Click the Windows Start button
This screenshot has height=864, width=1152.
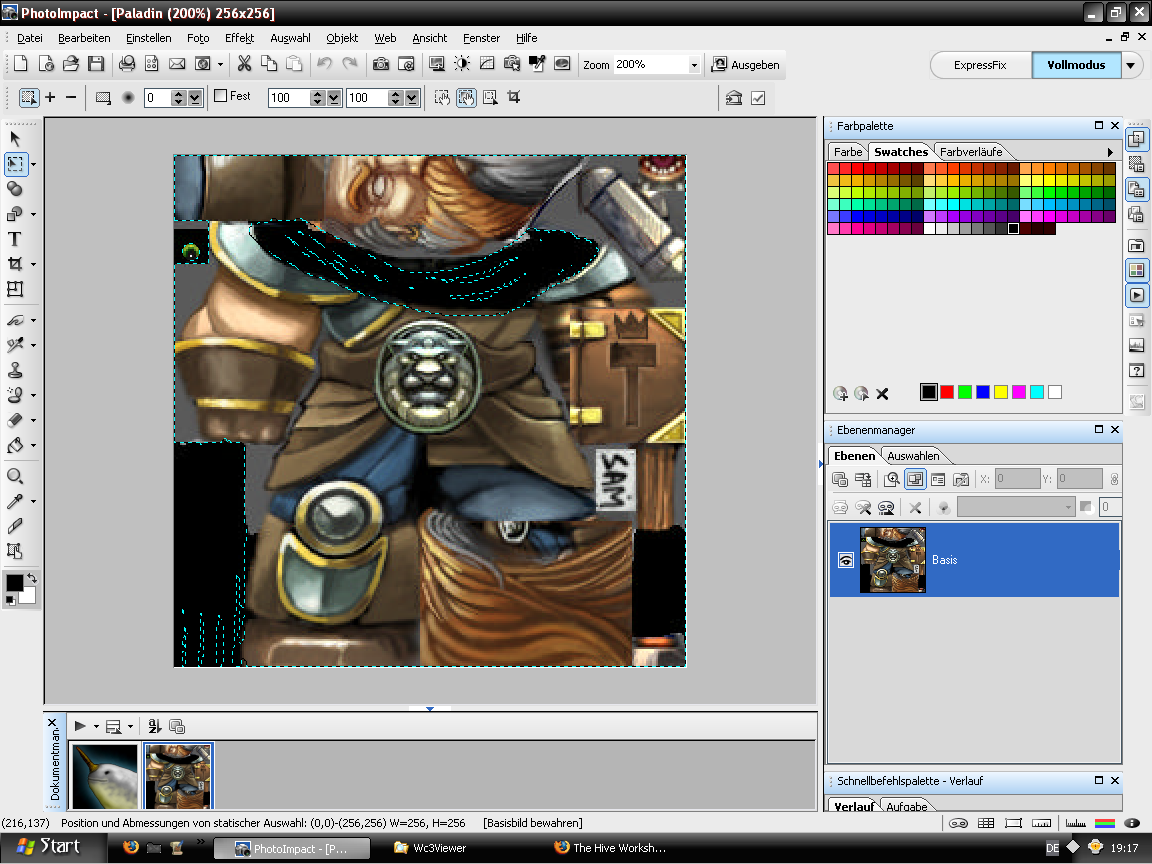(50, 847)
